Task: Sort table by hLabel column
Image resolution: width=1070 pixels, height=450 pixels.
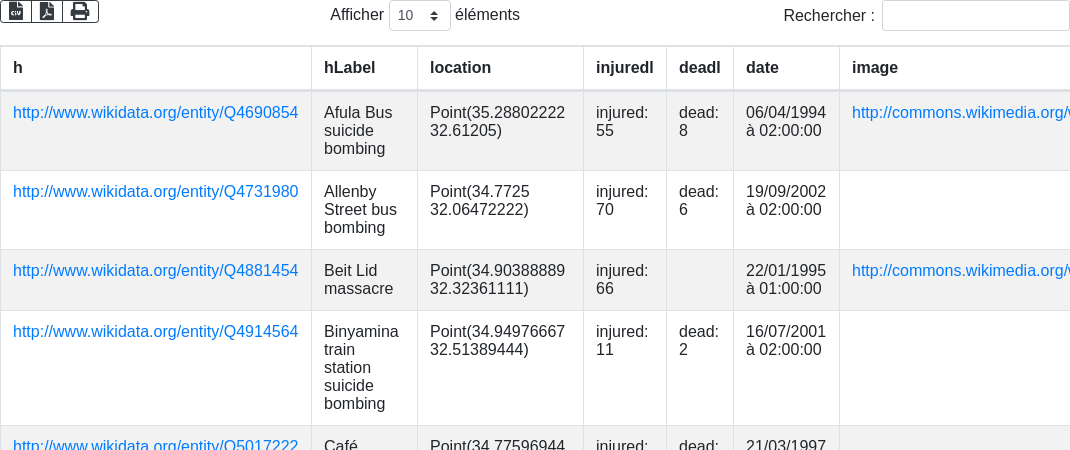Action: (349, 68)
